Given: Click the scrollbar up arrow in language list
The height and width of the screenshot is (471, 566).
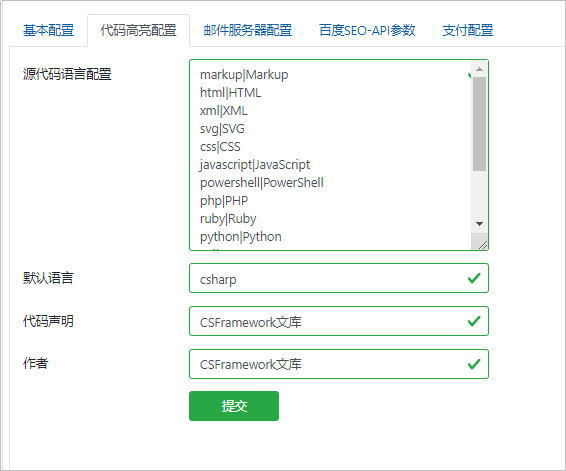Looking at the screenshot, I should point(479,69).
